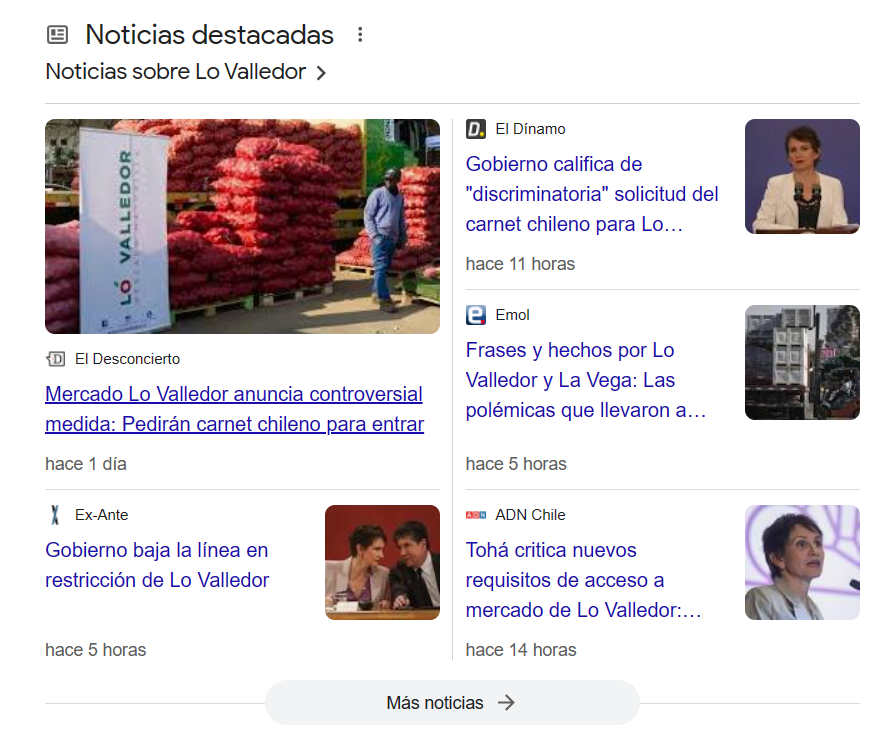The height and width of the screenshot is (737, 883).
Task: Open Frases y hechos por Lo Valledor article
Action: tap(586, 380)
